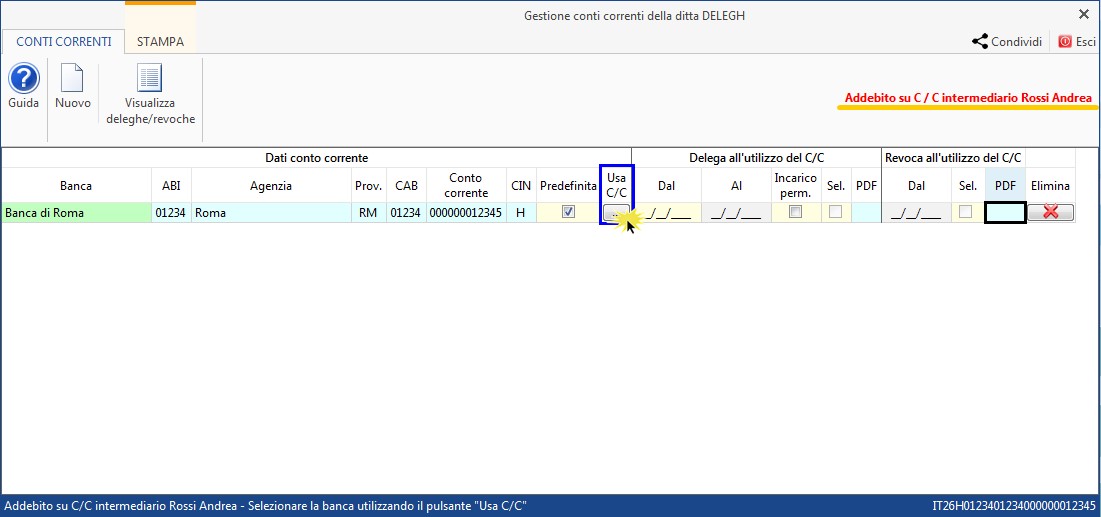The width and height of the screenshot is (1101, 517).
Task: Click the Revoca PDF cell
Action: click(1005, 212)
